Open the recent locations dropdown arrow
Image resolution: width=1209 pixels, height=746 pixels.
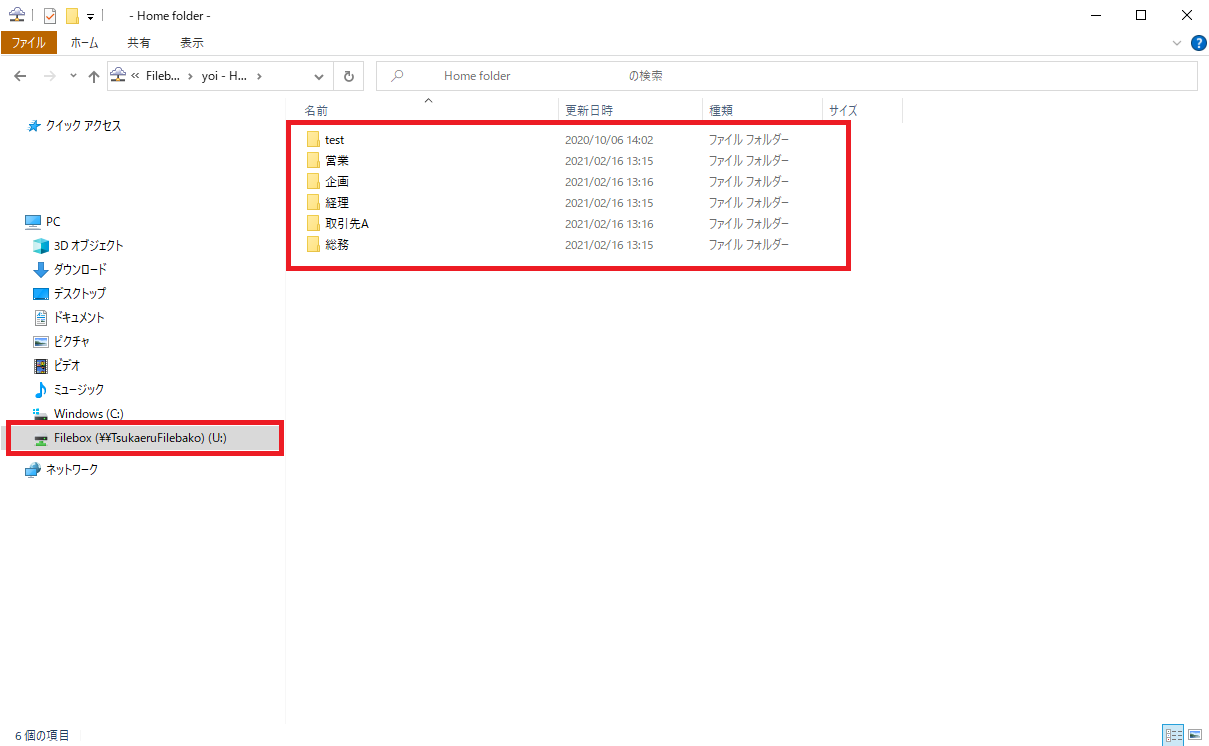(x=73, y=76)
